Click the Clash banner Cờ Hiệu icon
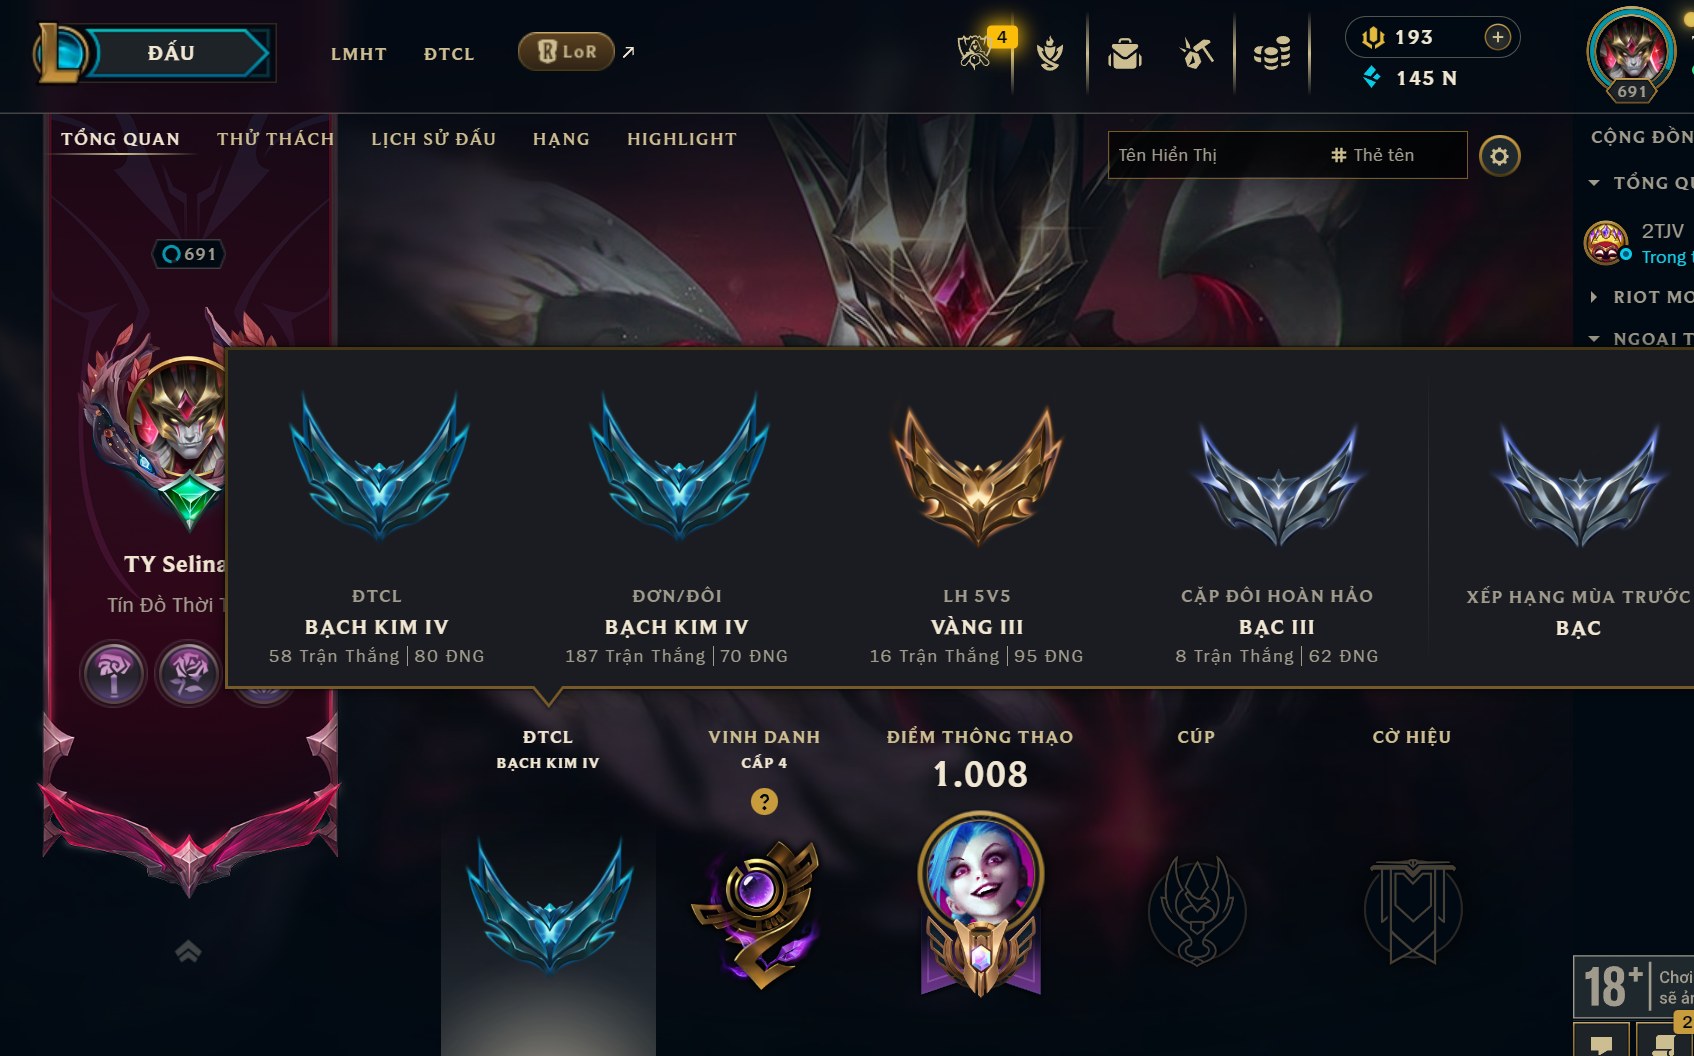The image size is (1694, 1056). point(1413,910)
